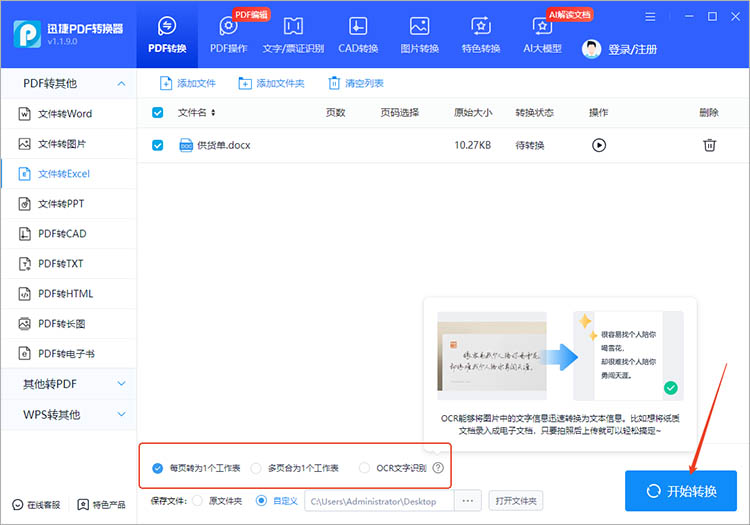Open 图片转换 tab

click(x=419, y=34)
